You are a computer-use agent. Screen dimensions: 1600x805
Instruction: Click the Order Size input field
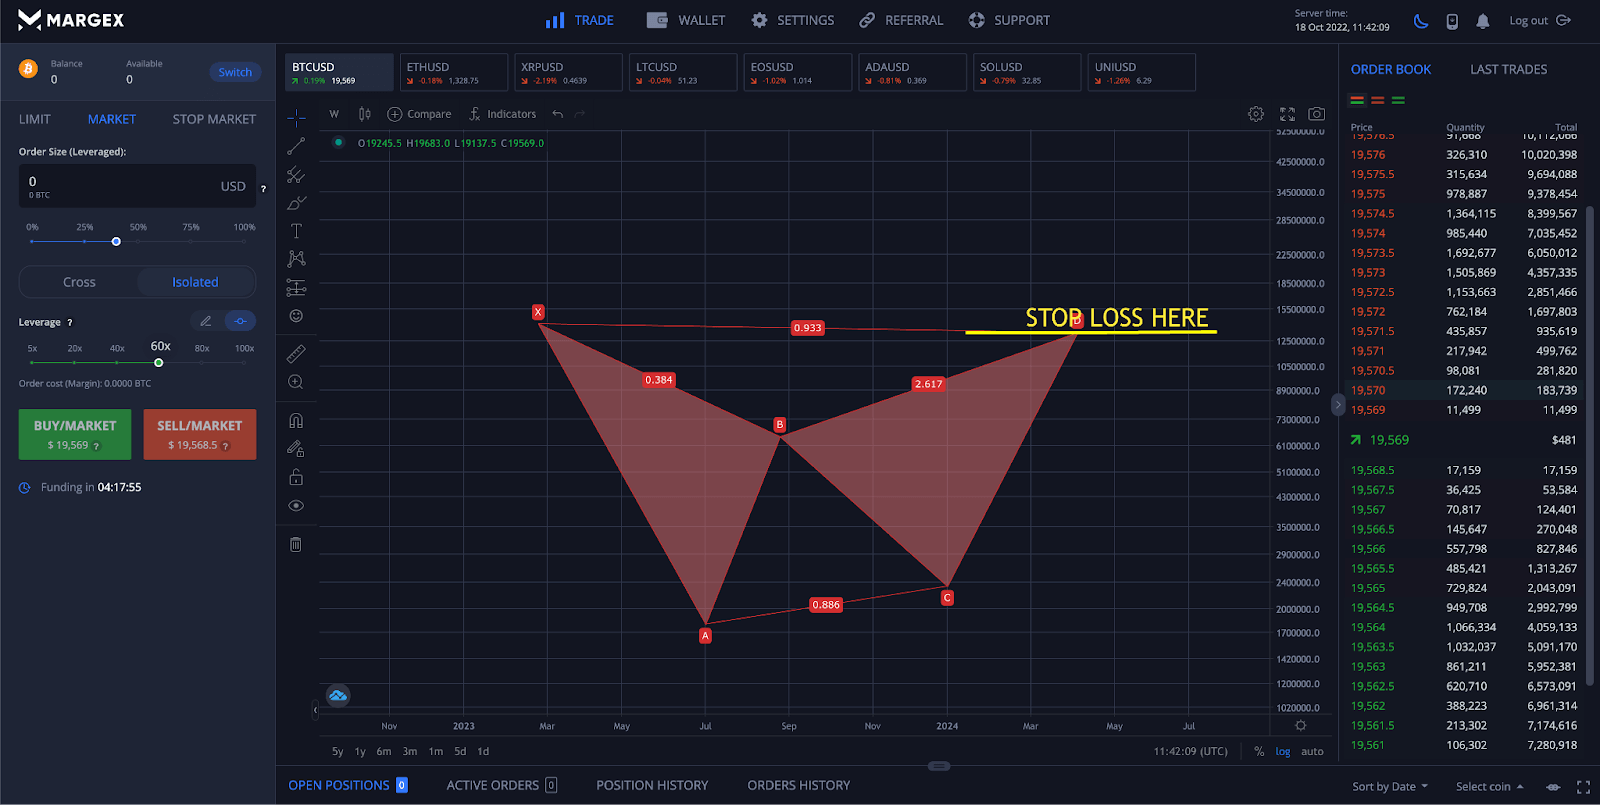click(x=120, y=186)
